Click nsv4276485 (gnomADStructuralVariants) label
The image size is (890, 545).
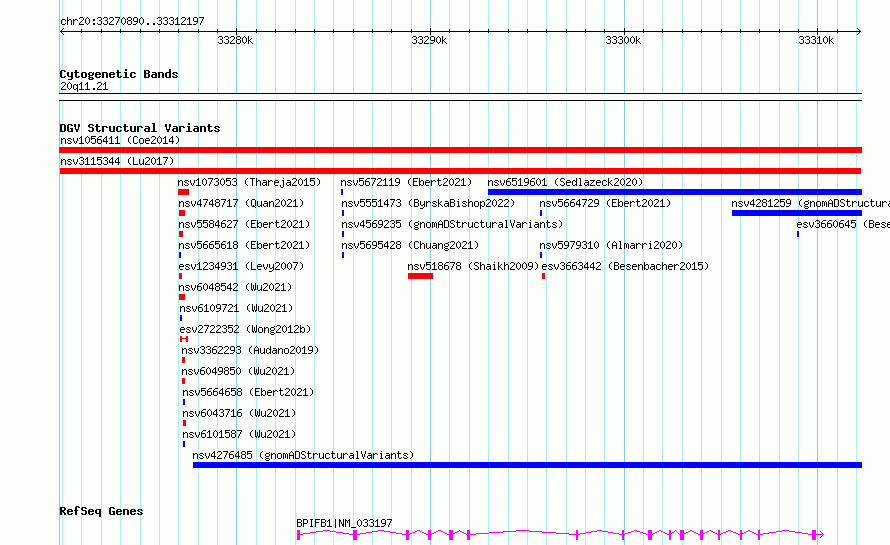(x=303, y=455)
